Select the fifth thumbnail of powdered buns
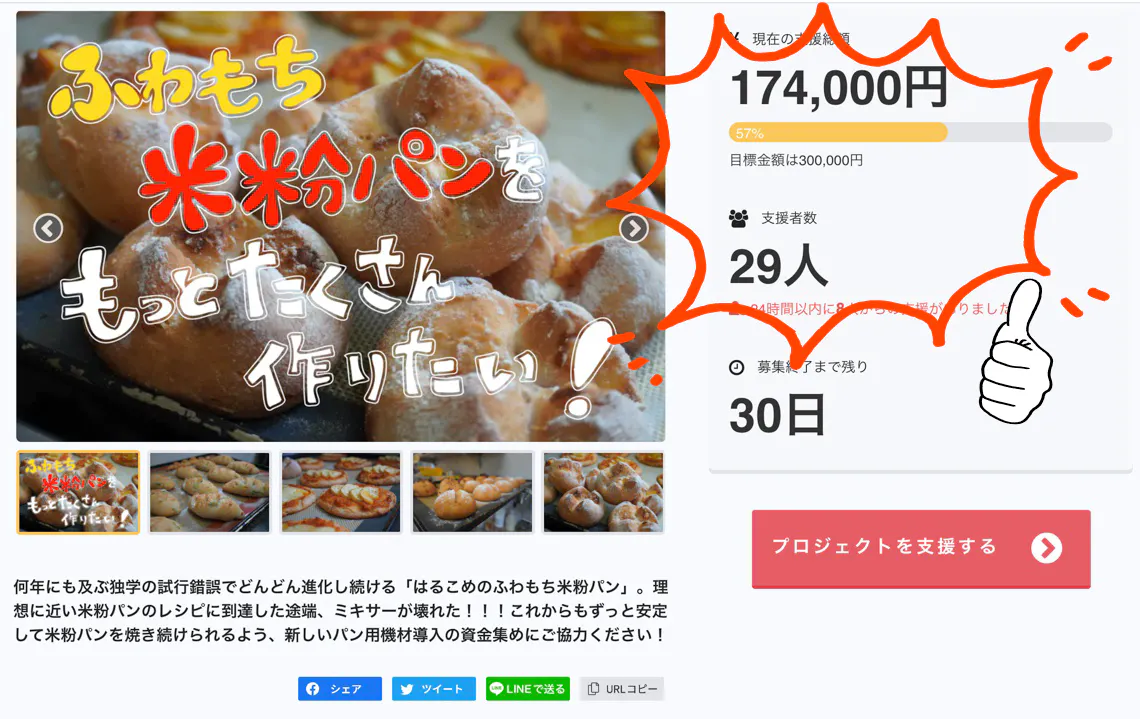Screen dimensions: 1140x719 [x=603, y=493]
